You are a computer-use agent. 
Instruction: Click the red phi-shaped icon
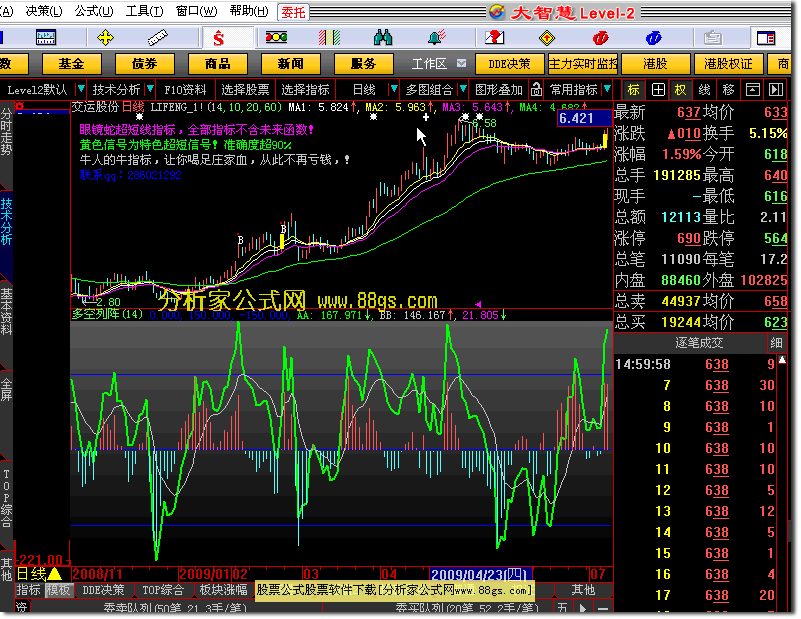pyautogui.click(x=600, y=38)
